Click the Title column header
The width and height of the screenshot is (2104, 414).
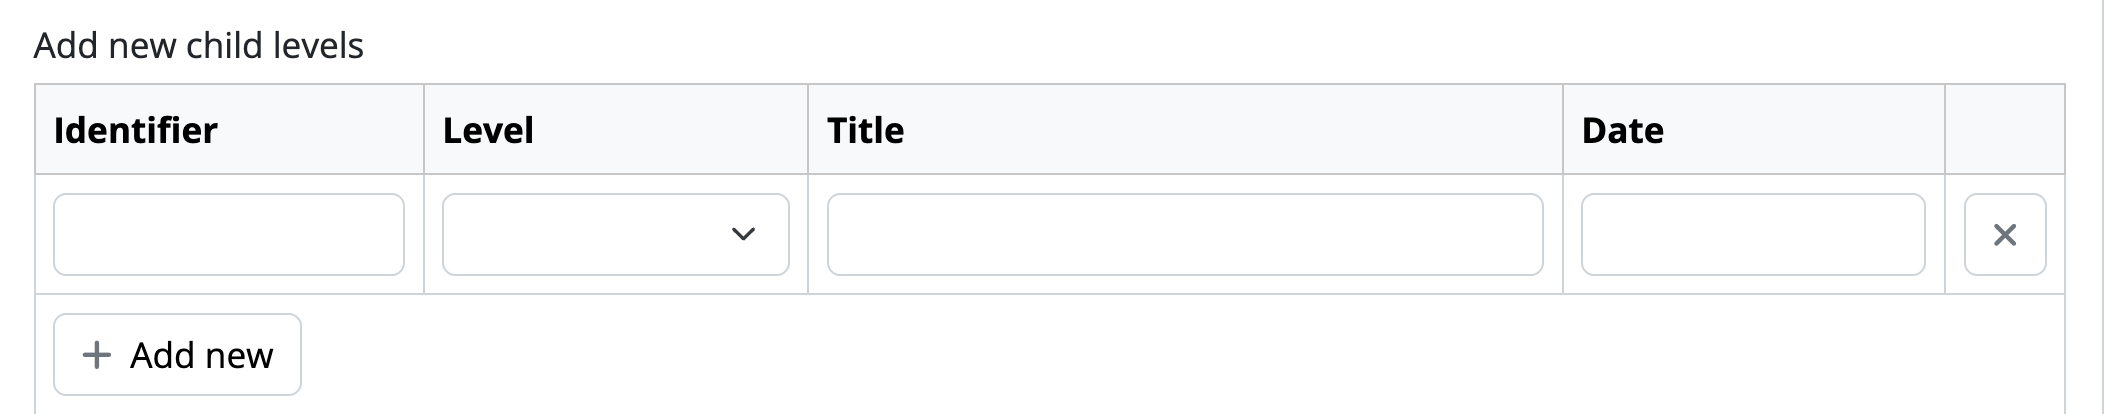[865, 131]
